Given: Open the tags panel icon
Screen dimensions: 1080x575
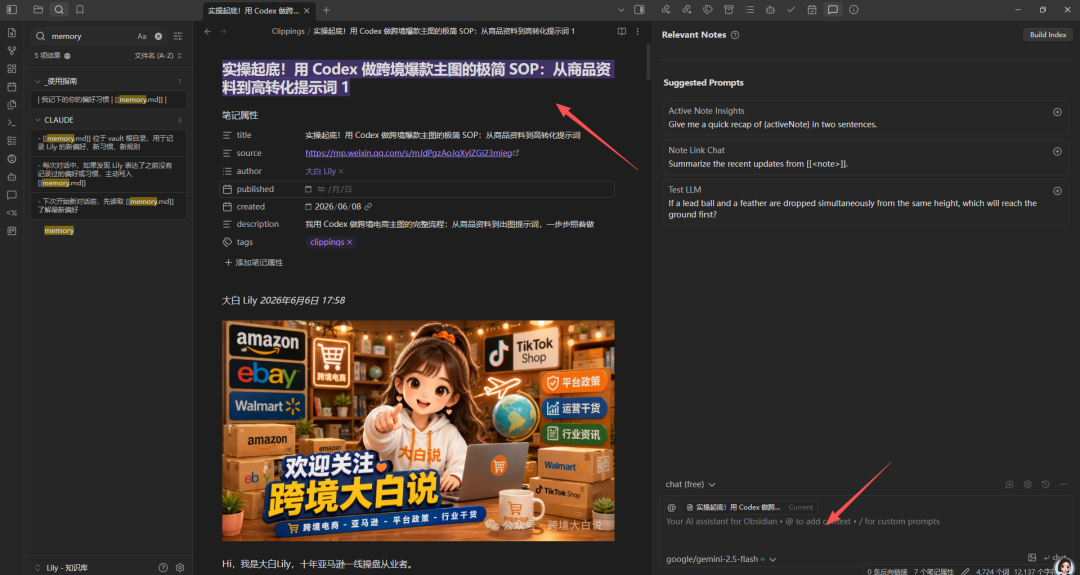Looking at the screenshot, I should tap(707, 10).
